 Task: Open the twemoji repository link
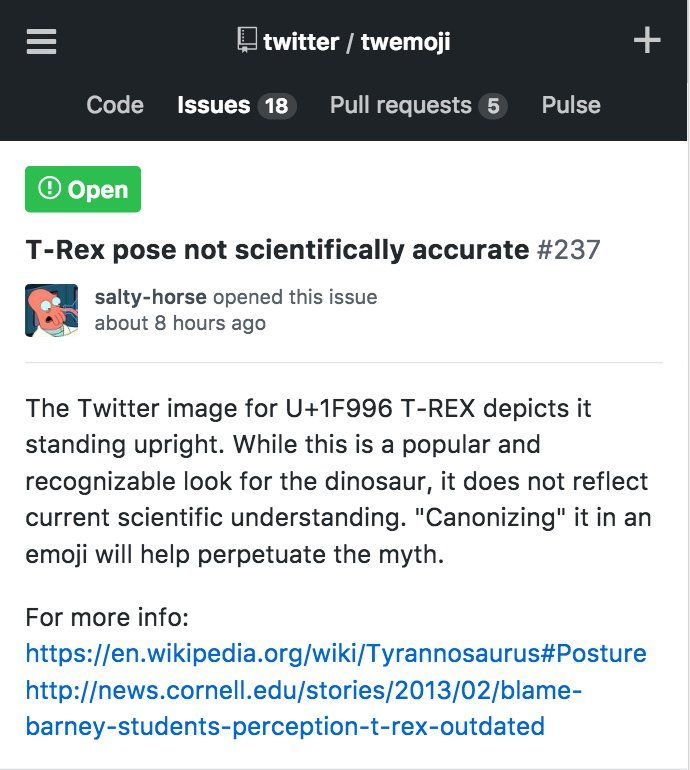(x=405, y=41)
